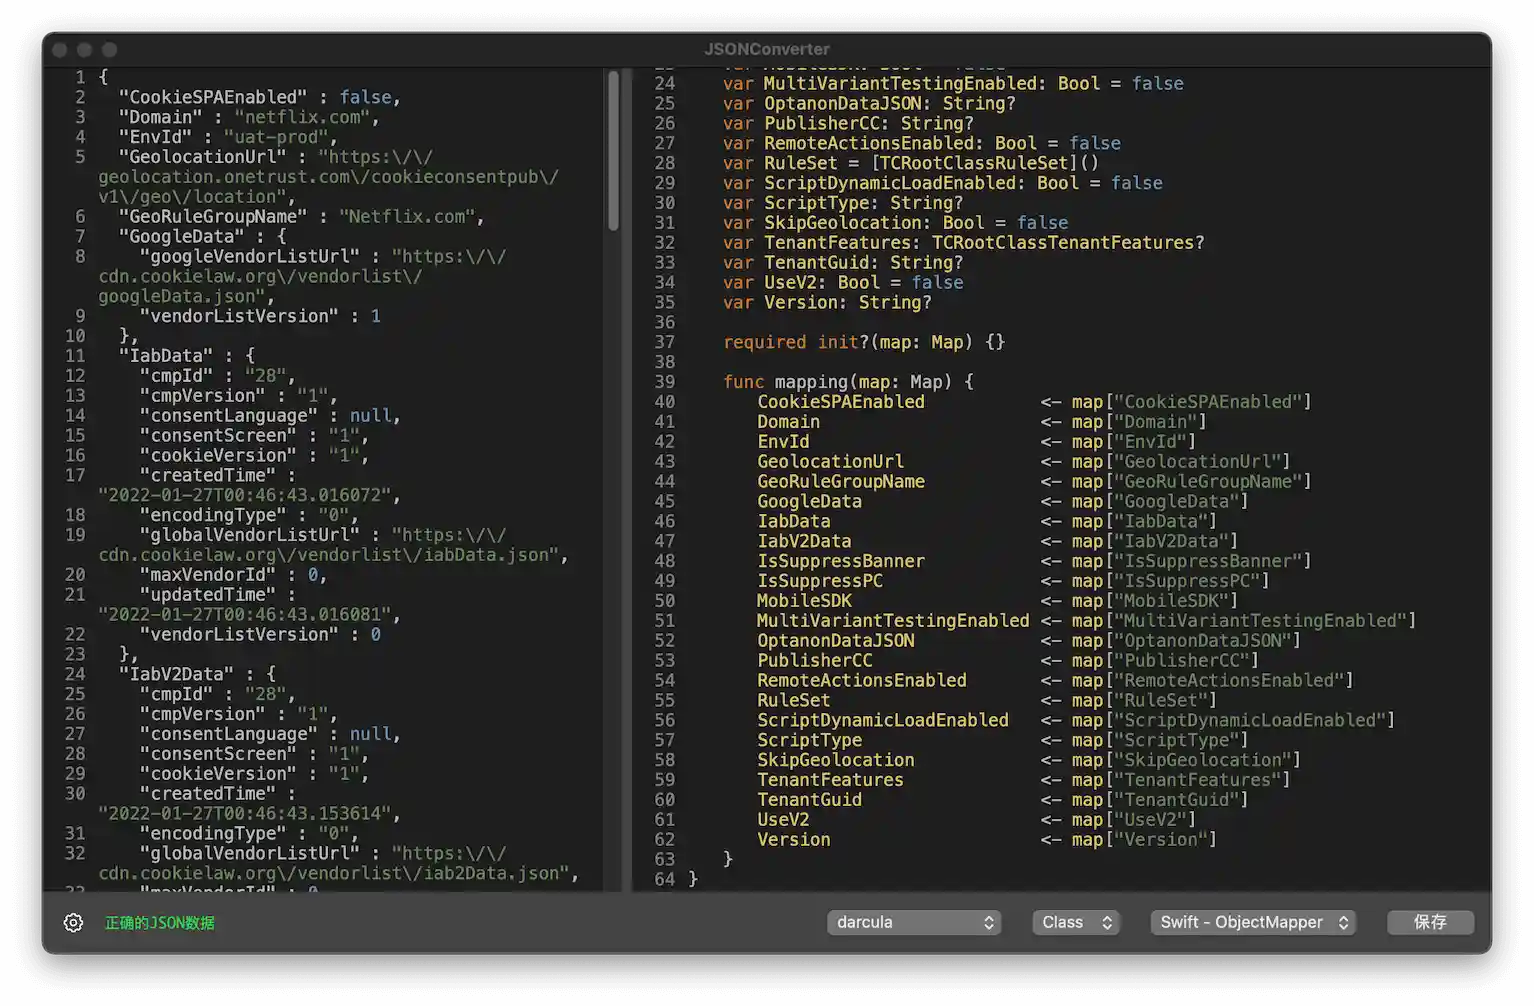This screenshot has width=1534, height=1006.
Task: Minimize the JSONConverter window
Action: pyautogui.click(x=85, y=49)
